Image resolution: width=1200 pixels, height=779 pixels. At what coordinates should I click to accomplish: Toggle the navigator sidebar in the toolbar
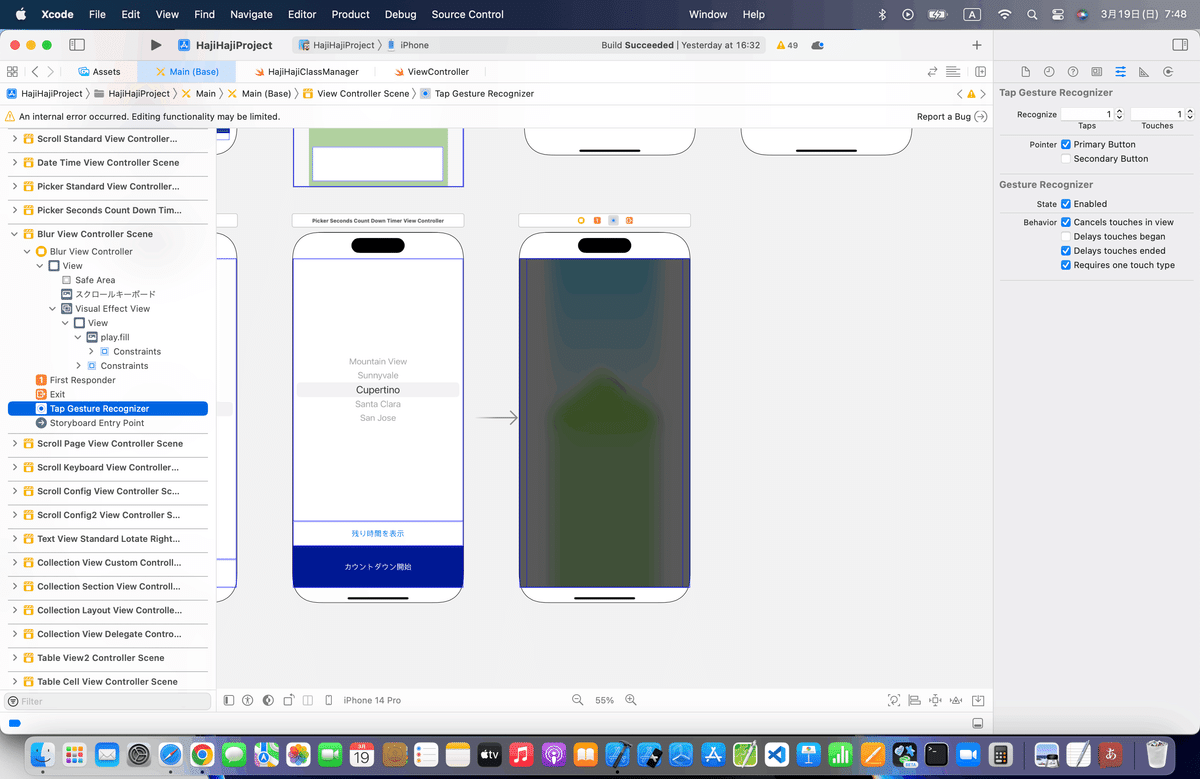pyautogui.click(x=77, y=45)
